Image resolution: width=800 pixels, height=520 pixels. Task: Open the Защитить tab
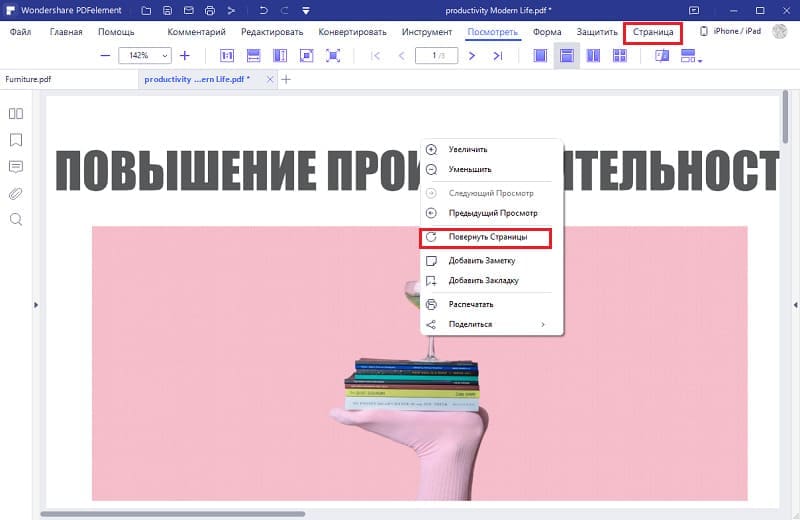[597, 32]
